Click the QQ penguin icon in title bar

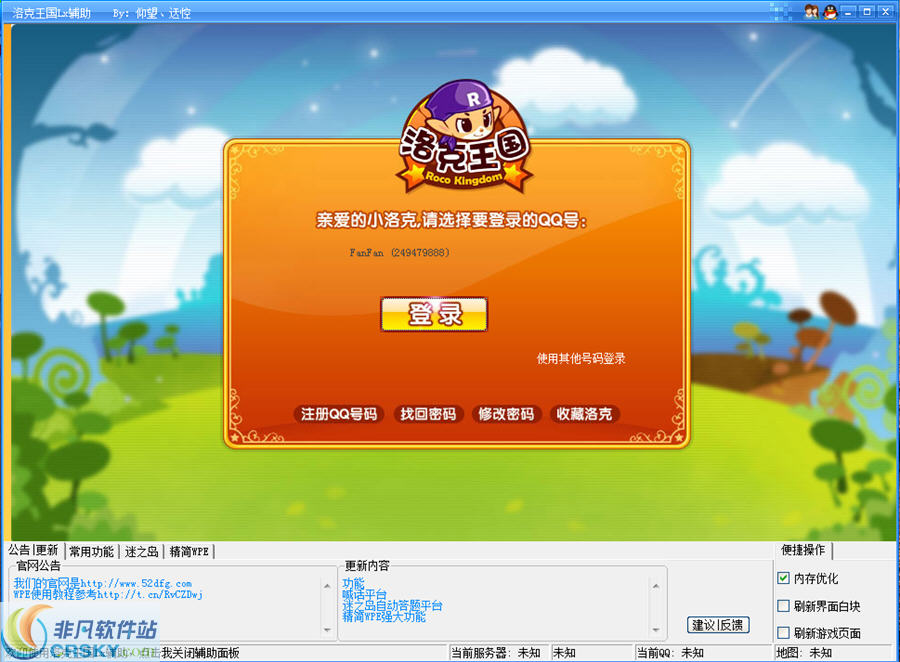830,11
